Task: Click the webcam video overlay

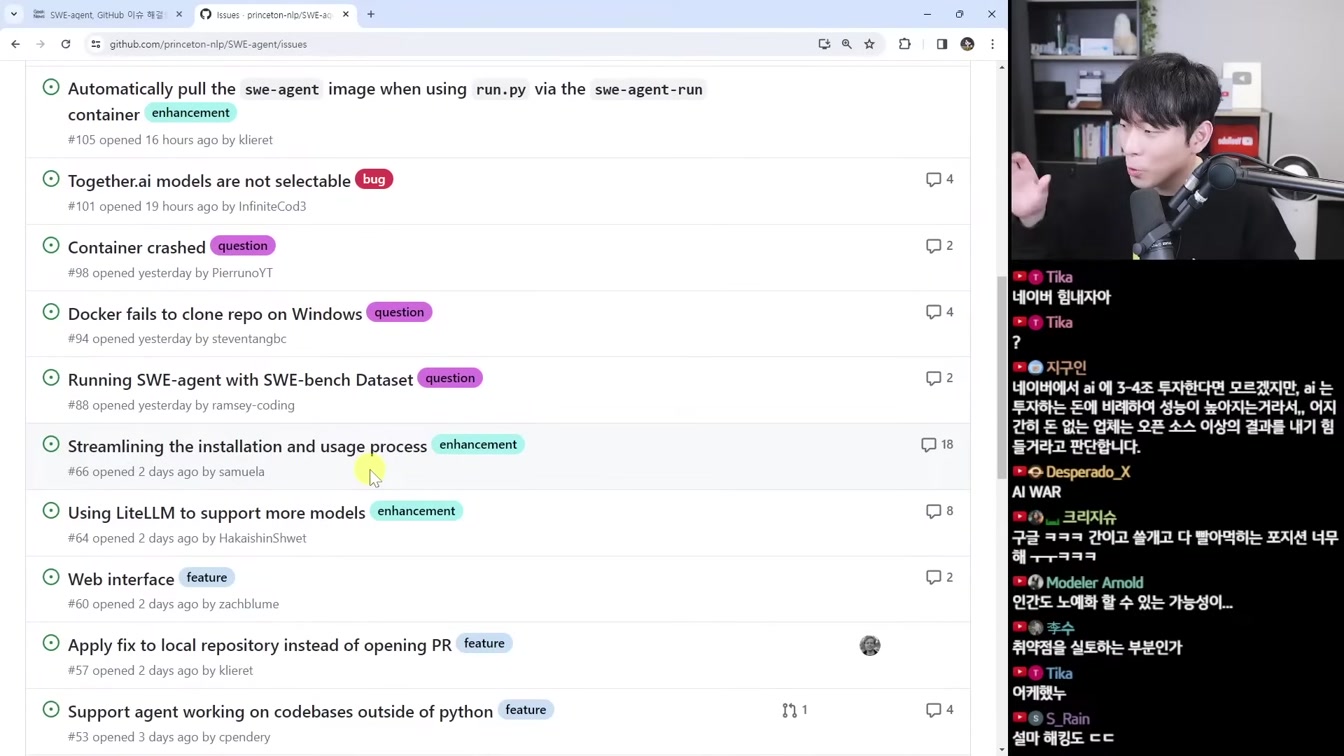Action: tap(1176, 130)
